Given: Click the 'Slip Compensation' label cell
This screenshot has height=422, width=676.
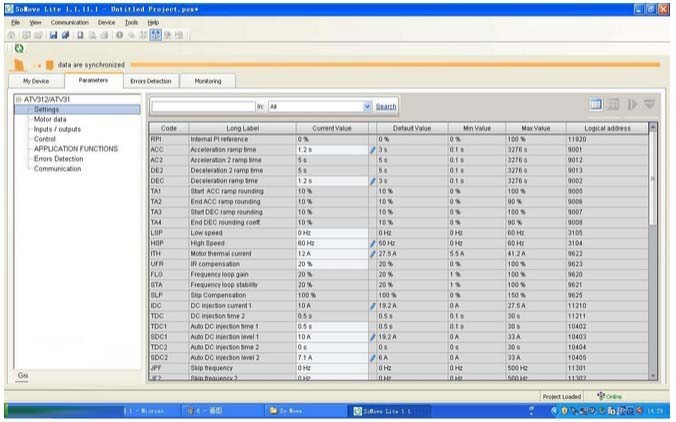Looking at the screenshot, I should coord(242,296).
